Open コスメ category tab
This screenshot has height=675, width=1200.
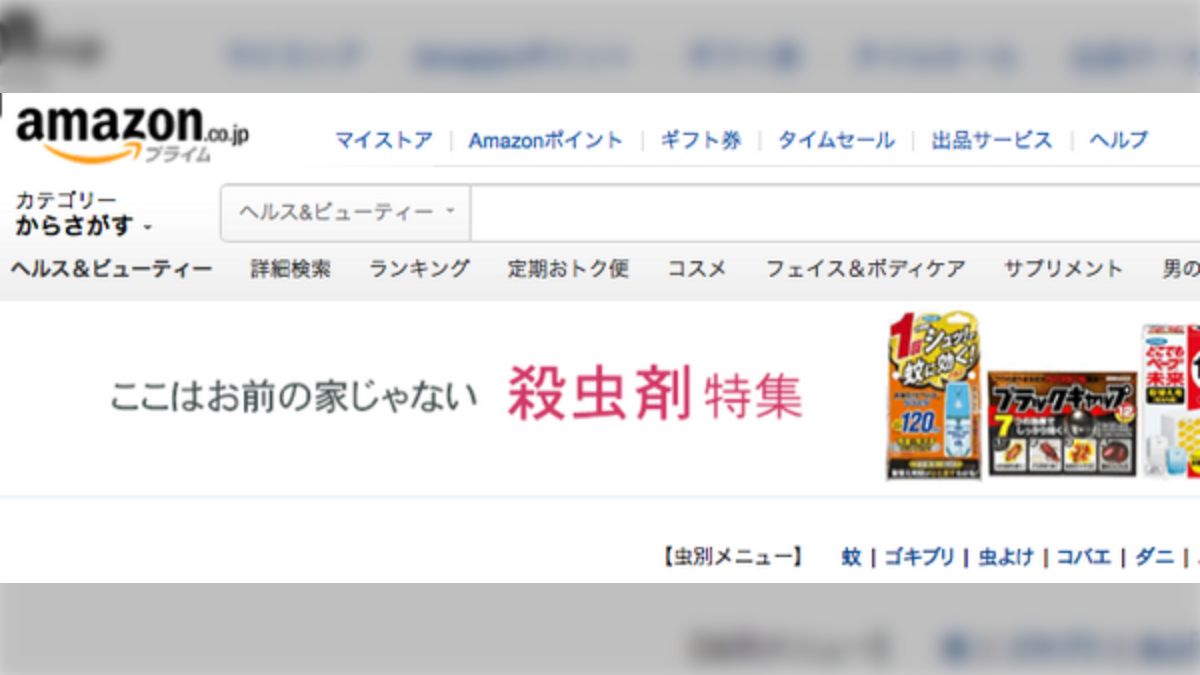(x=696, y=269)
